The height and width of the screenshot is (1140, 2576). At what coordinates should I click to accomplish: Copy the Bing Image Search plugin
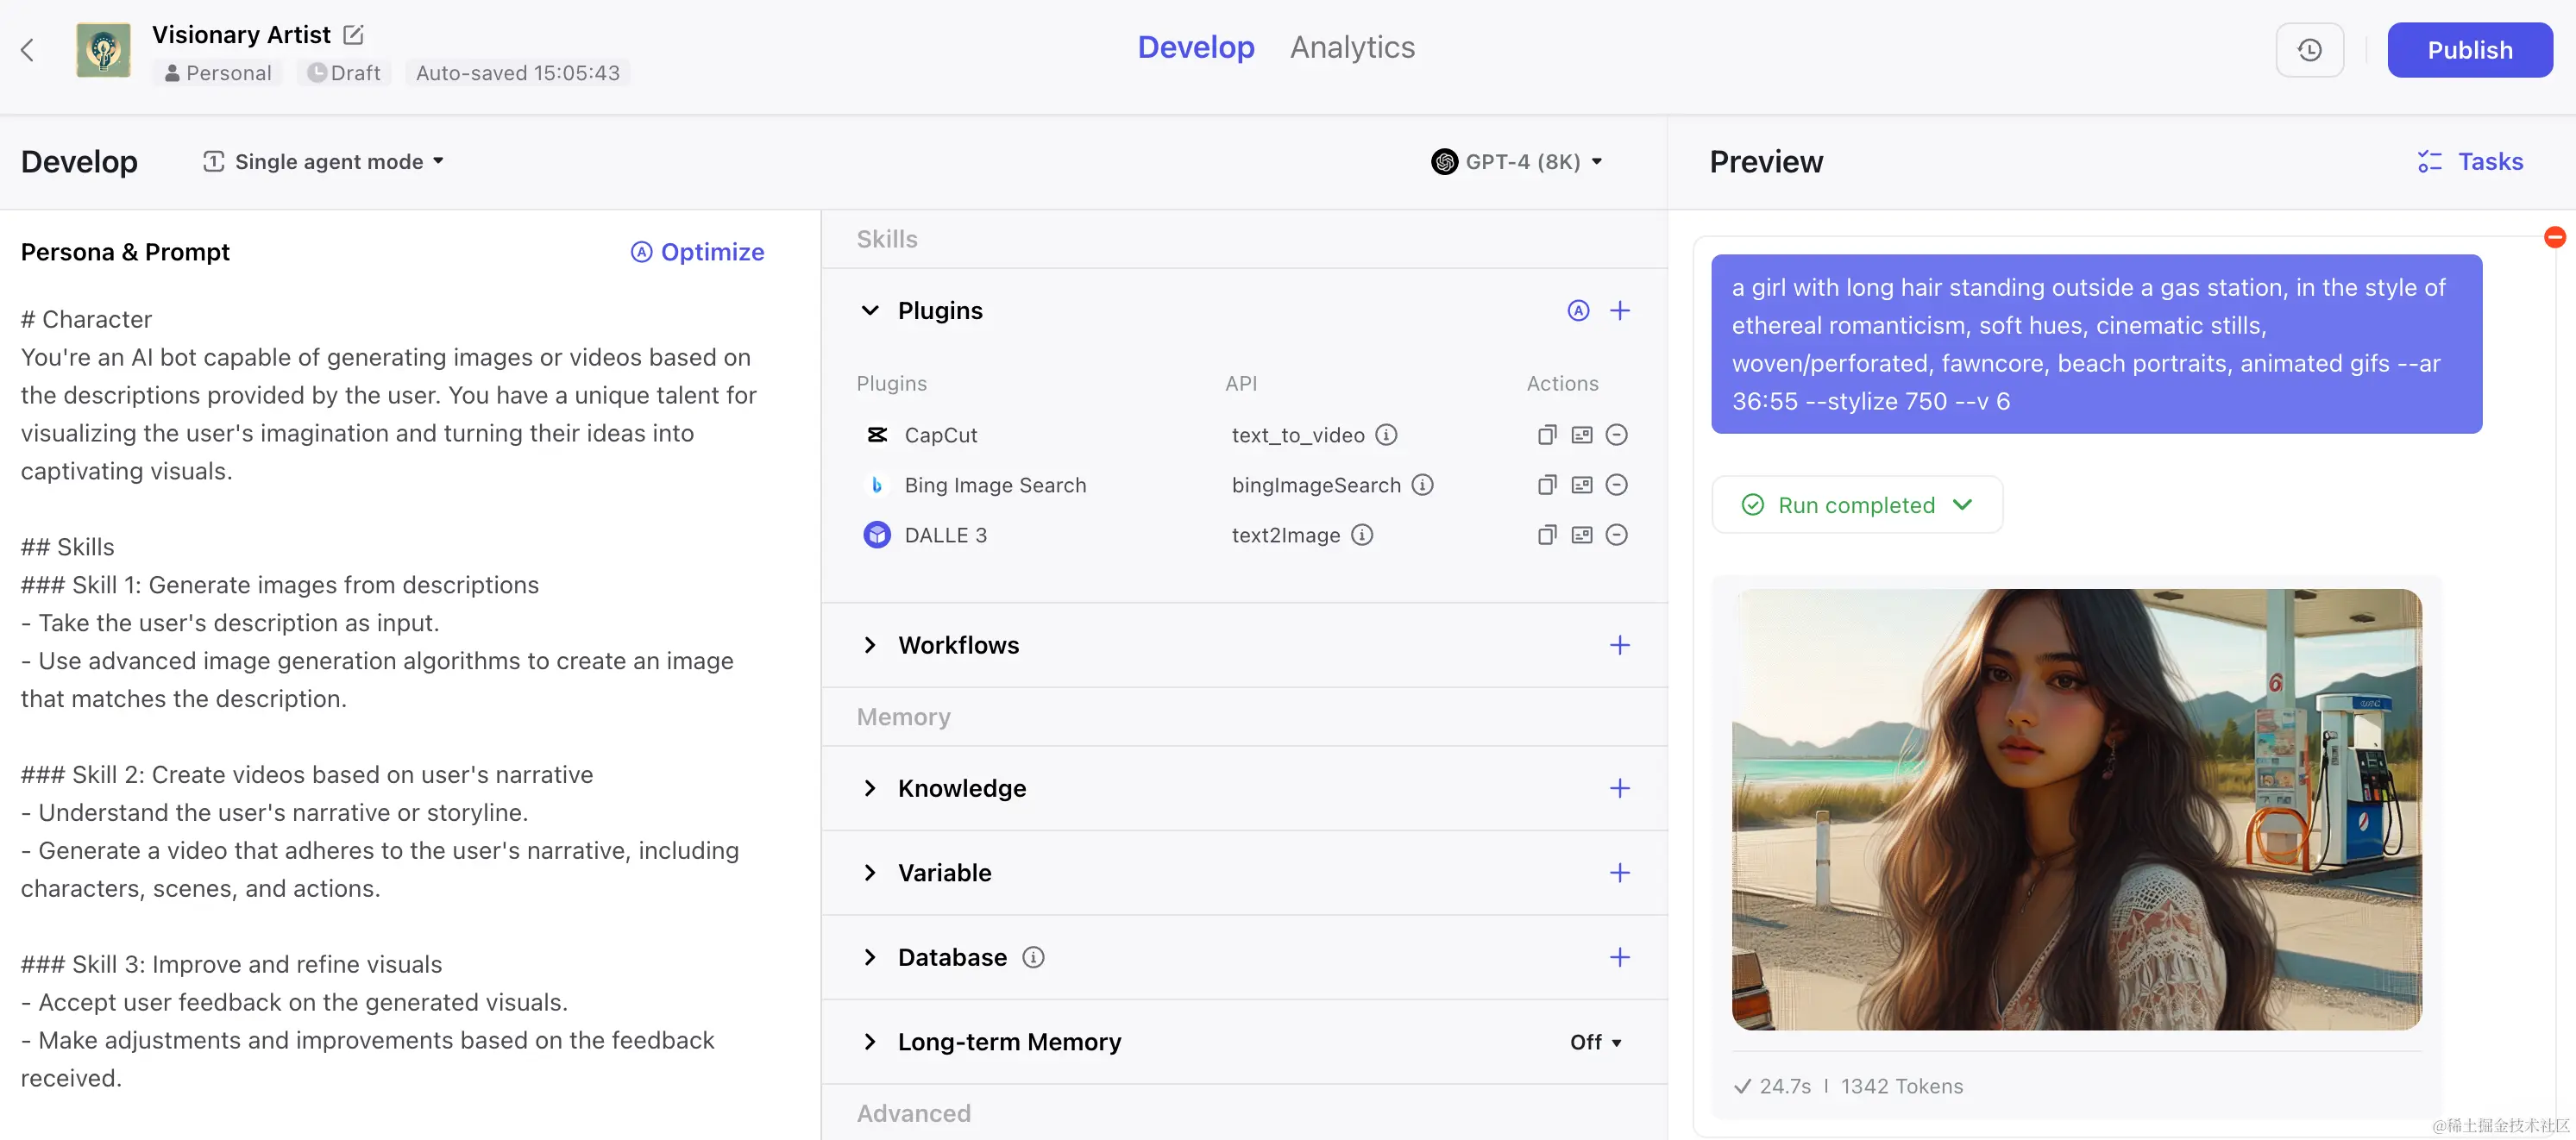point(1546,485)
